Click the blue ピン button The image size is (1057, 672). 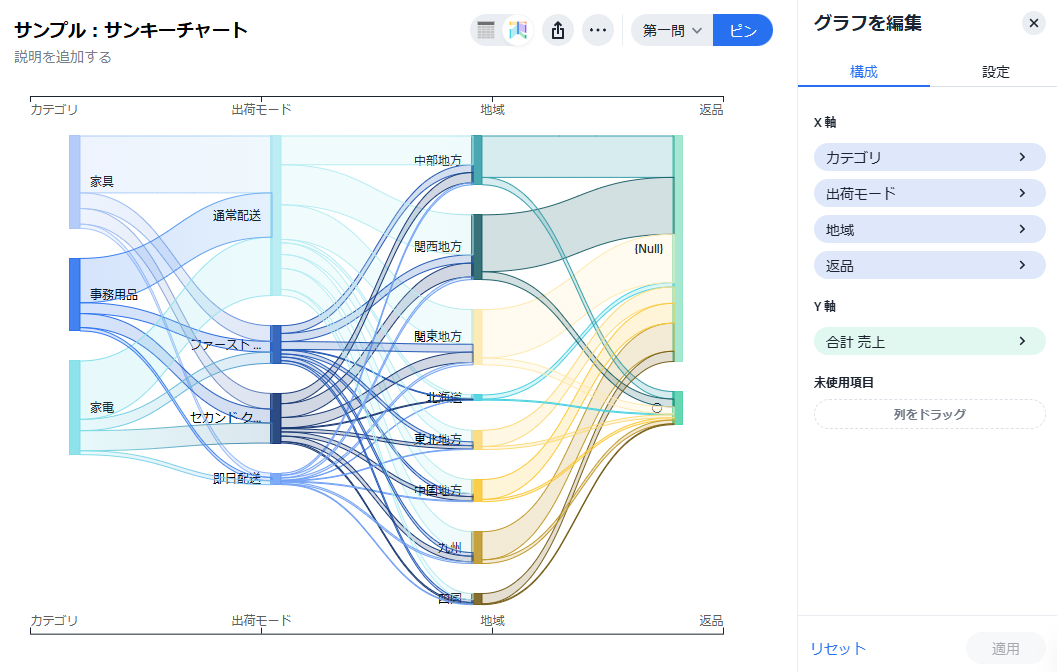[743, 30]
